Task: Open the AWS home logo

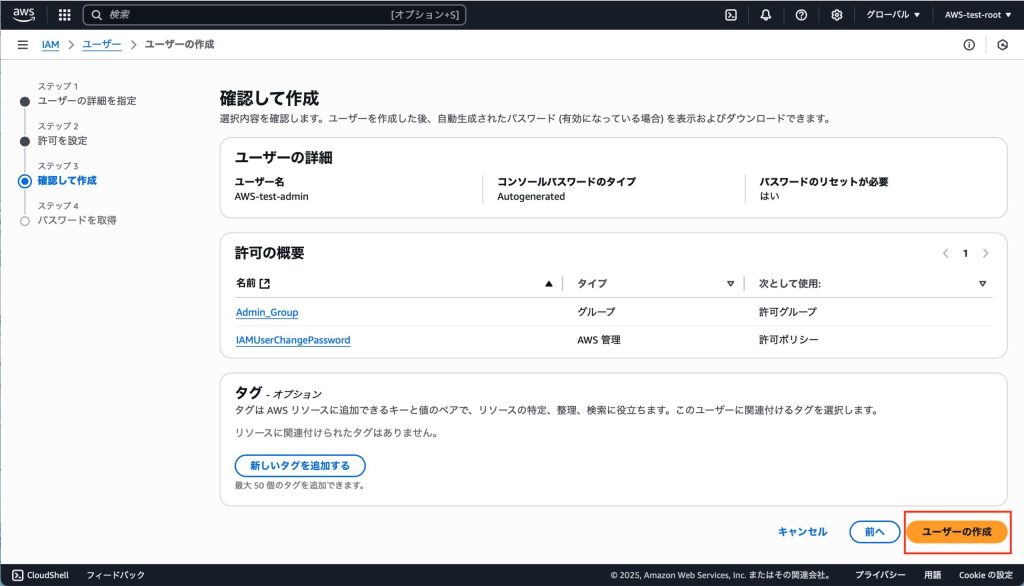Action: tap(24, 14)
